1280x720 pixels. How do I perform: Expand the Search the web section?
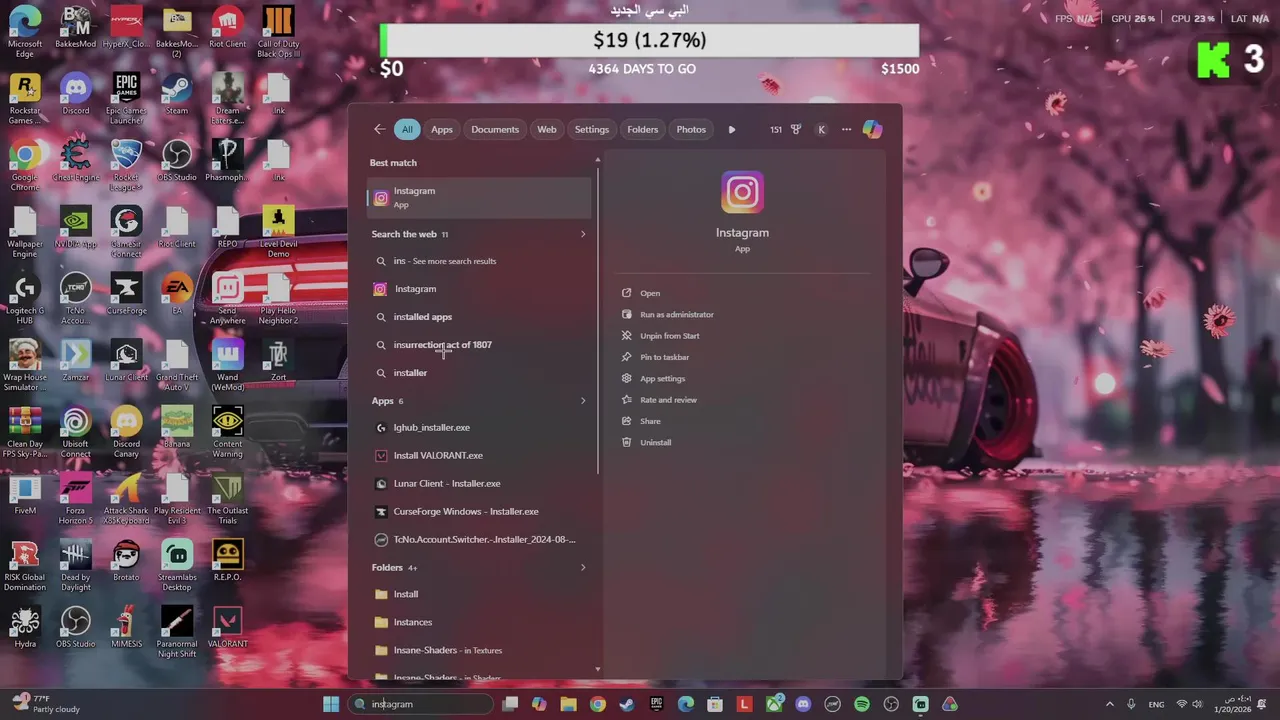click(583, 234)
